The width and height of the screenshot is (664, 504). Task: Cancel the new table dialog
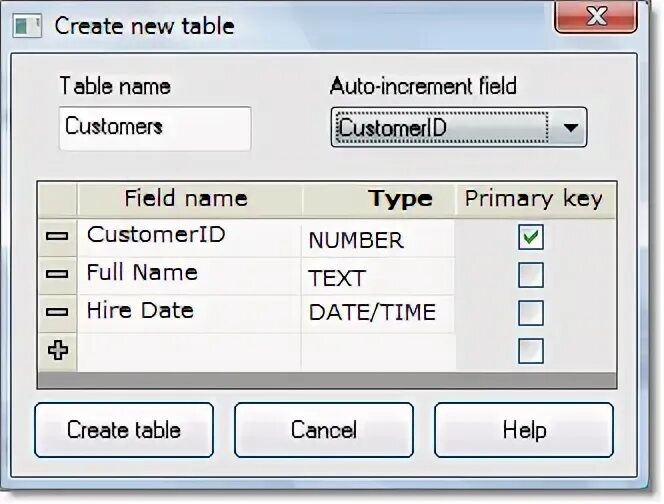[x=324, y=431]
